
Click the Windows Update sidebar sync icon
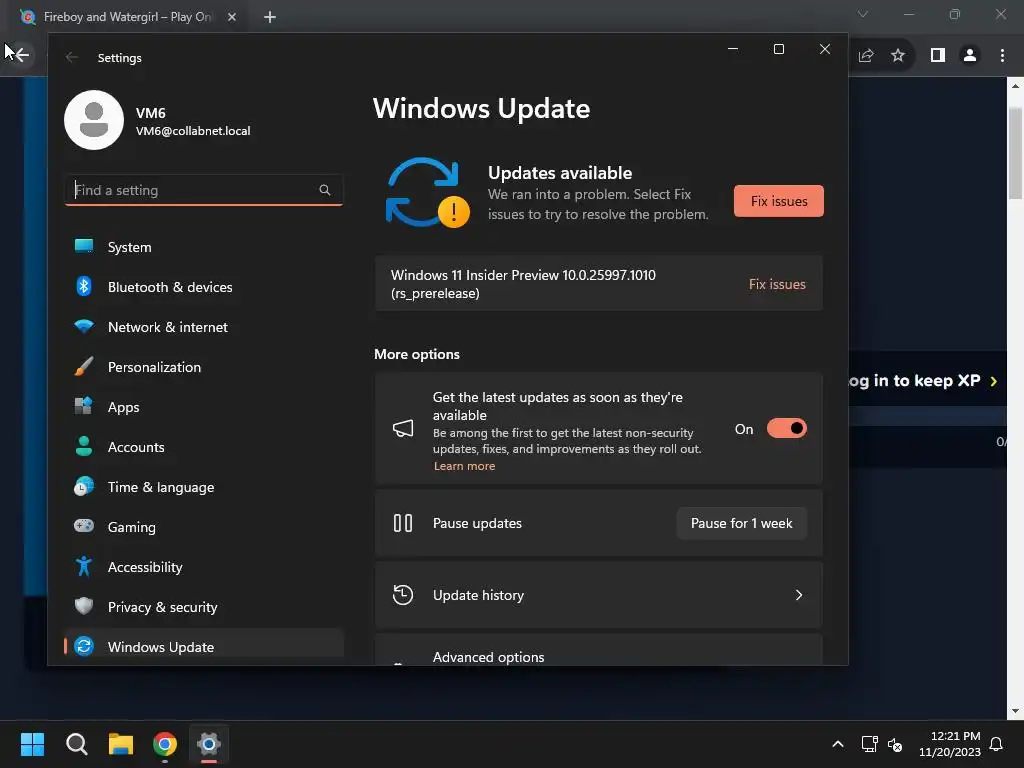(84, 646)
